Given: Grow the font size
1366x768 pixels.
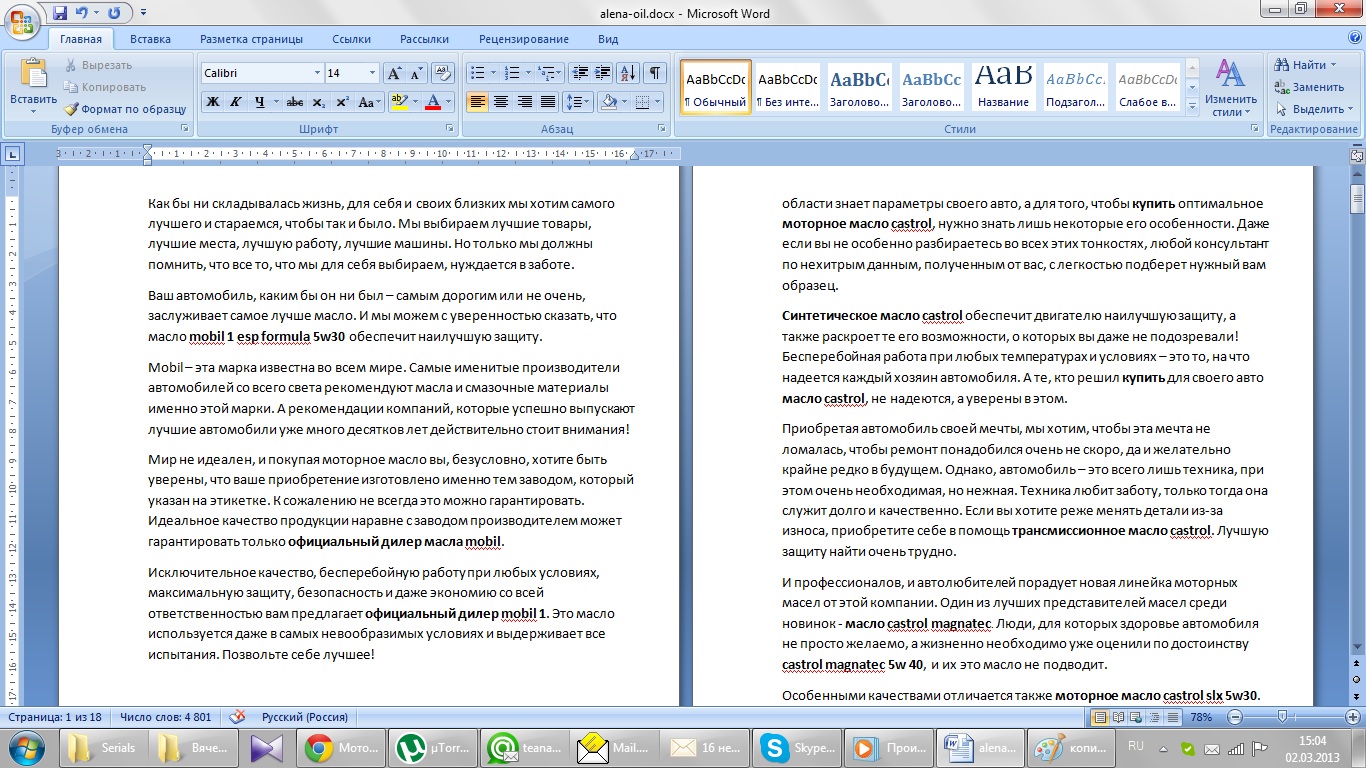Looking at the screenshot, I should pyautogui.click(x=394, y=73).
